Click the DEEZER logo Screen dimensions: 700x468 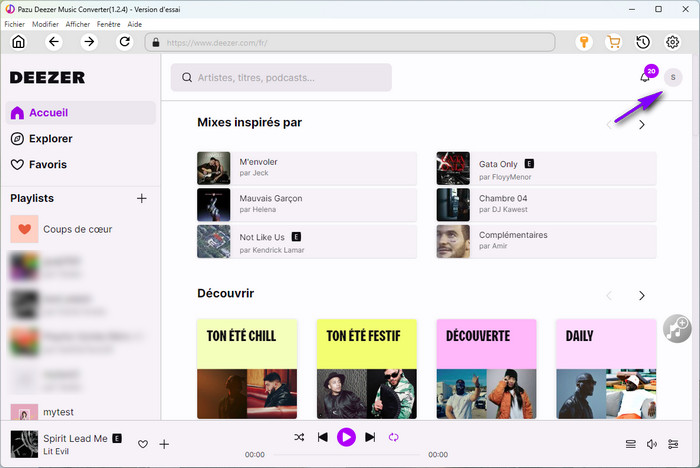coord(47,78)
